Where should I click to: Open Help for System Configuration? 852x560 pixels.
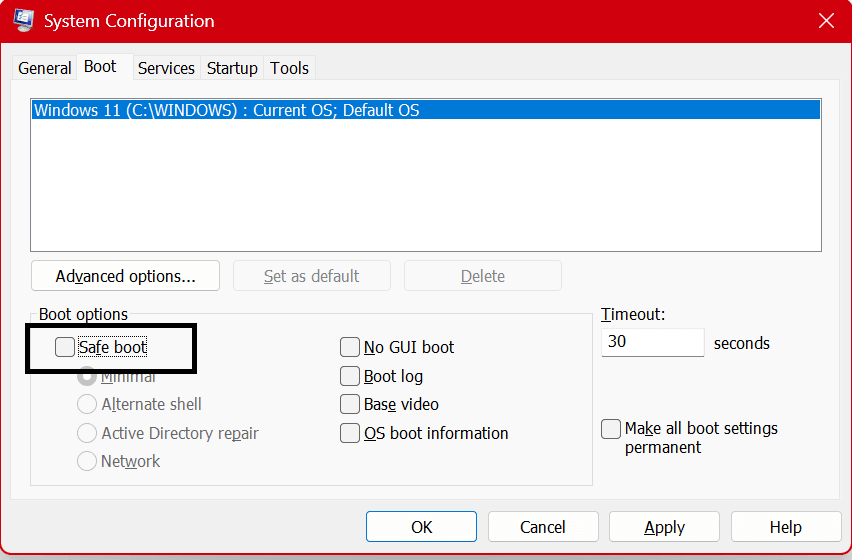[x=786, y=526]
